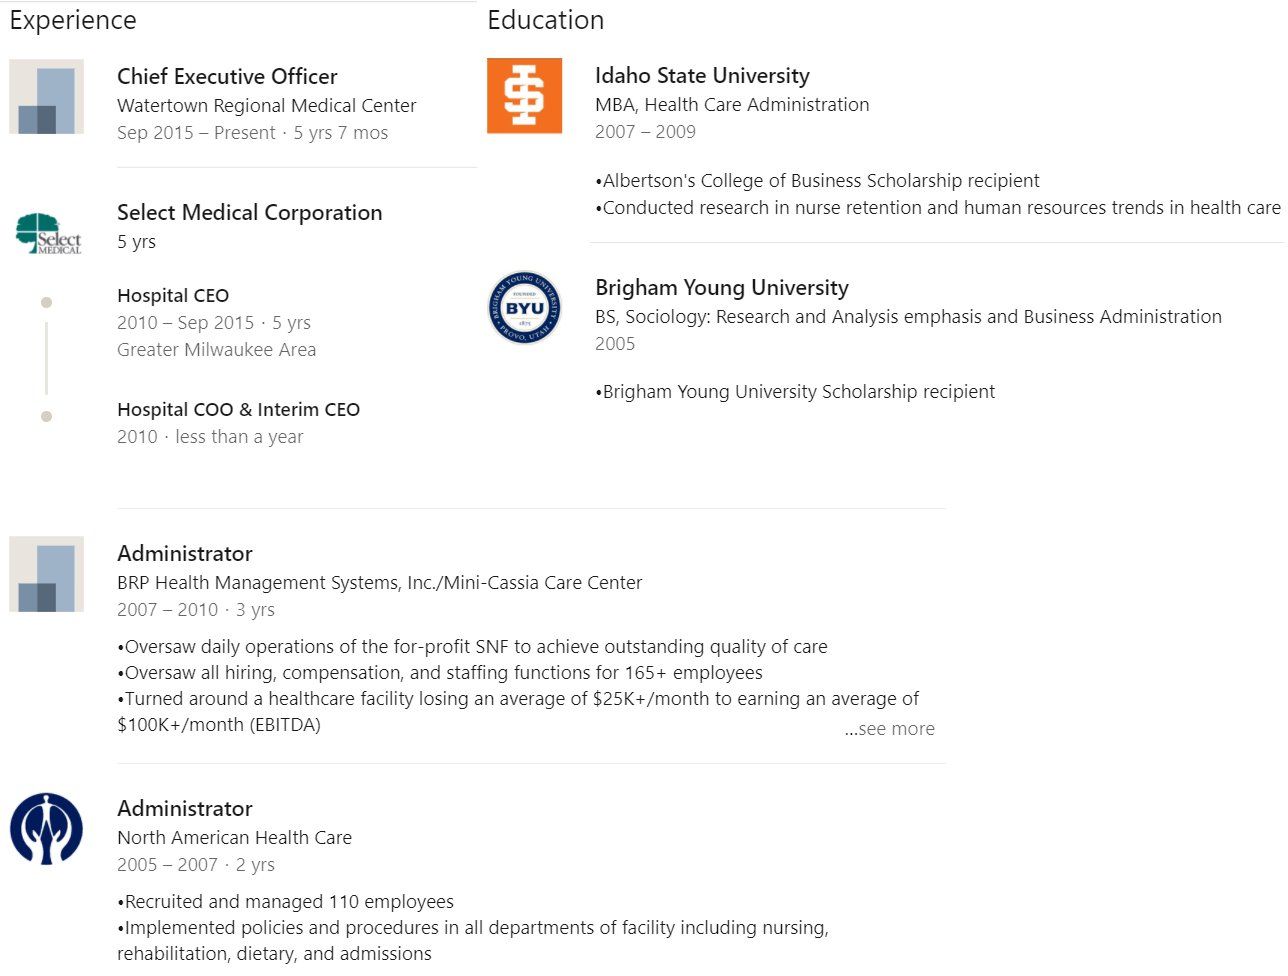Click the Brigham Young University BYU seal

pos(524,308)
